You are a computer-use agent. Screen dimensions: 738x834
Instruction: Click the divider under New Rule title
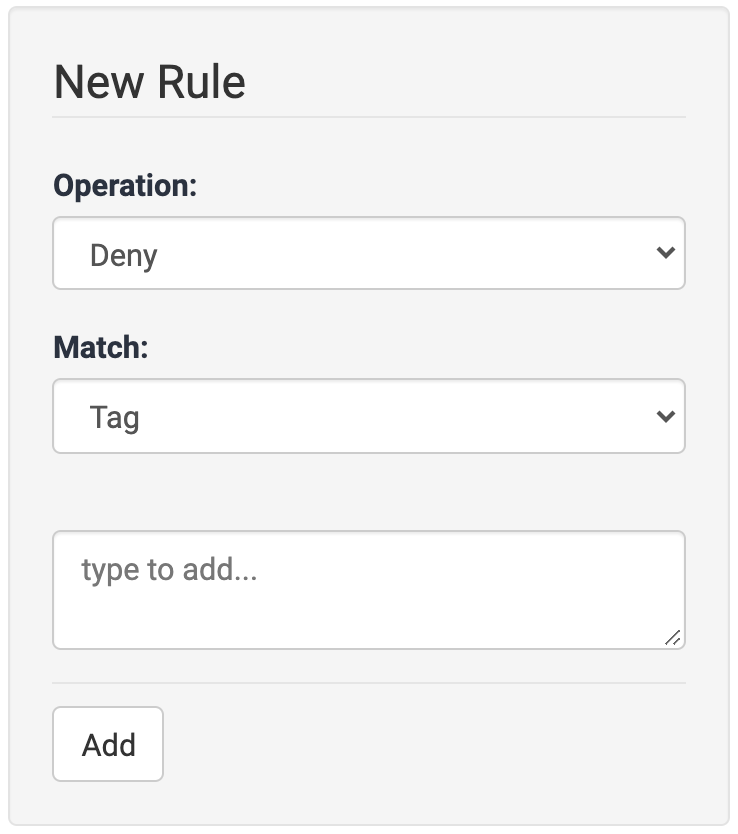368,117
